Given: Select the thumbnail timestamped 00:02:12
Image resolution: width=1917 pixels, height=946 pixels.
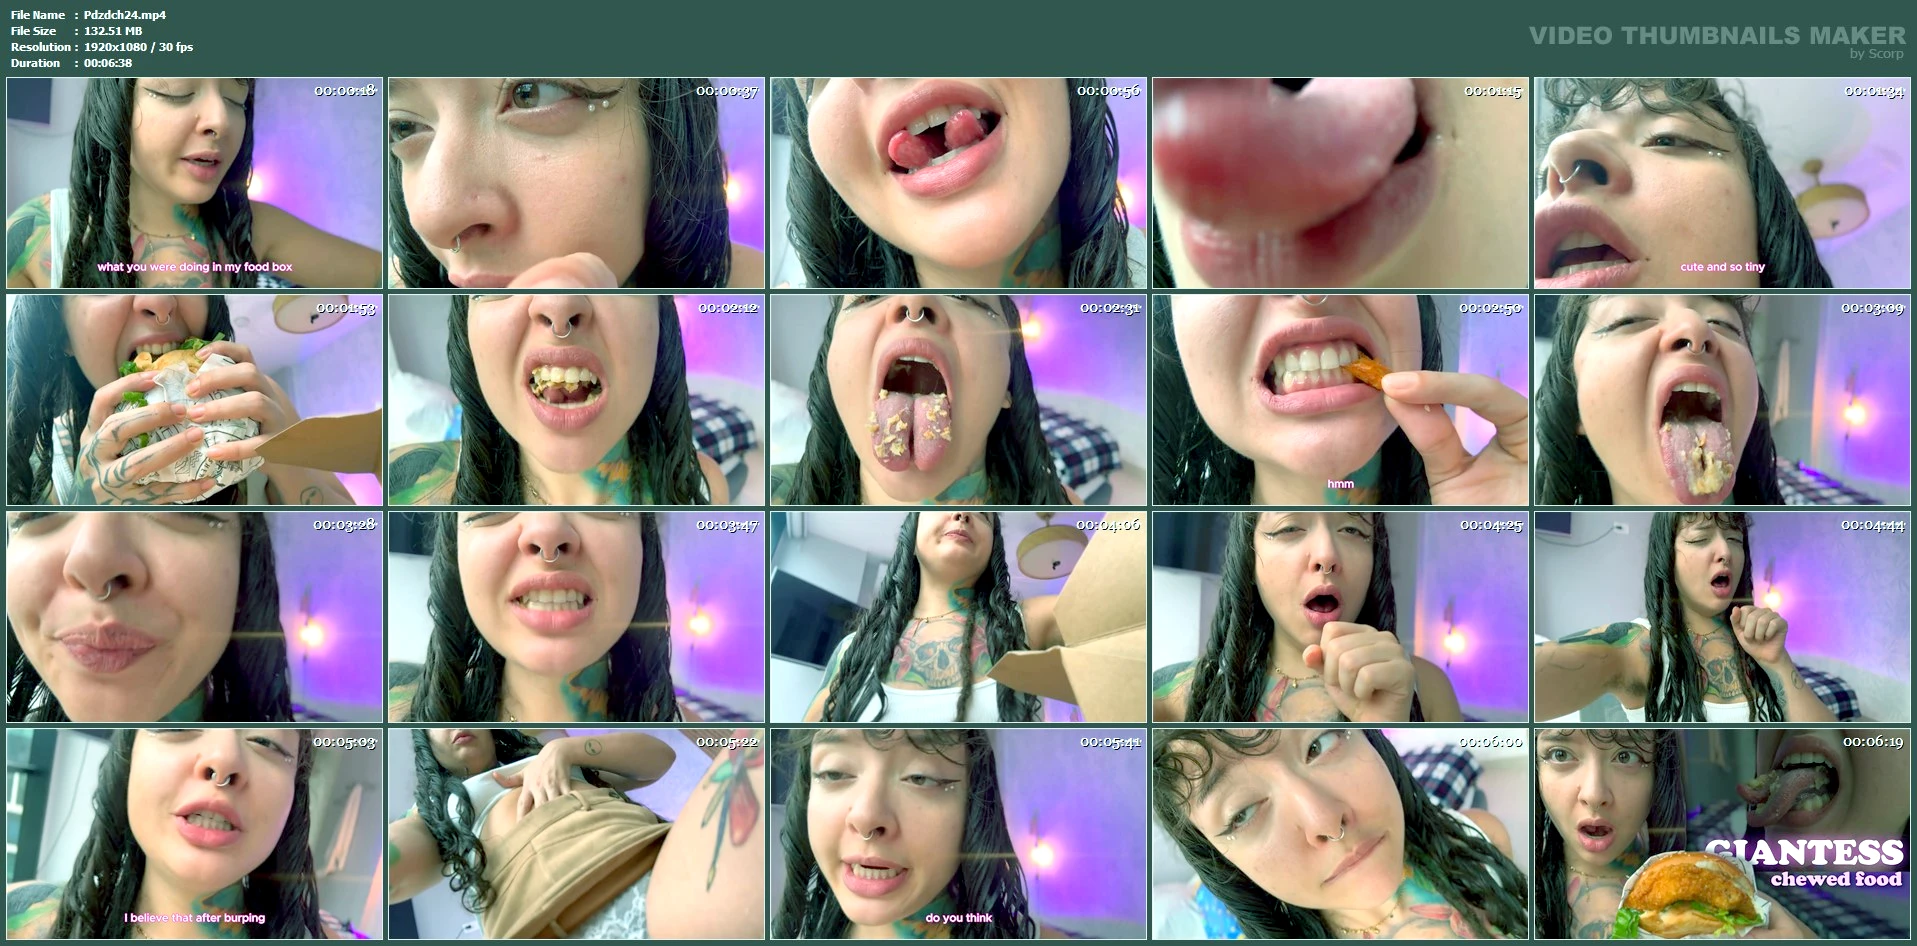Looking at the screenshot, I should pos(576,400).
